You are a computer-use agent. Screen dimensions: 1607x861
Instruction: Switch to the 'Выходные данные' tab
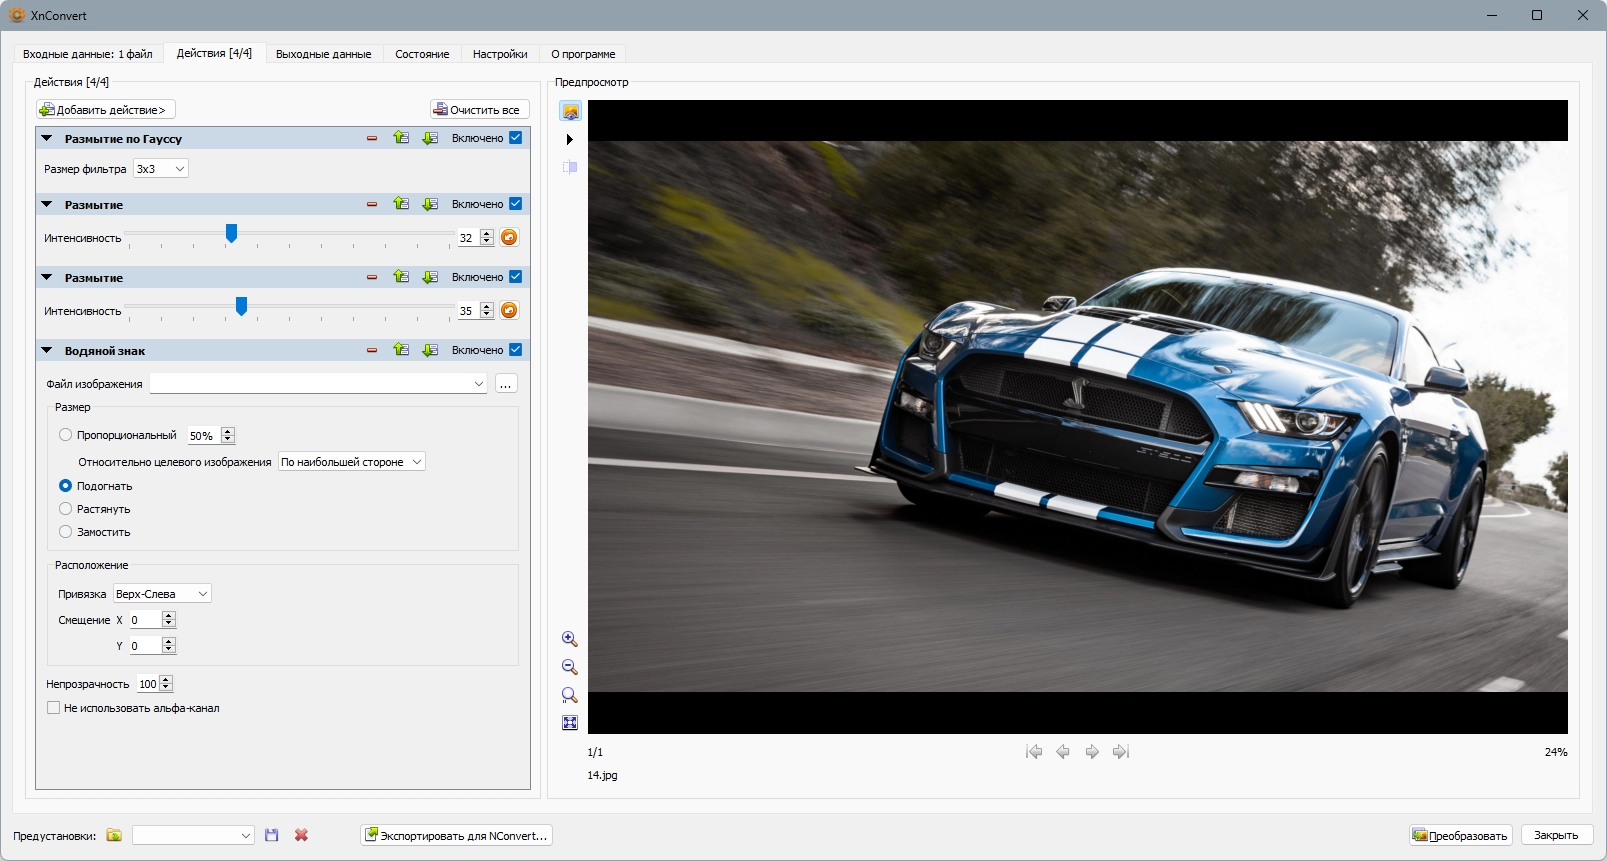(x=323, y=54)
